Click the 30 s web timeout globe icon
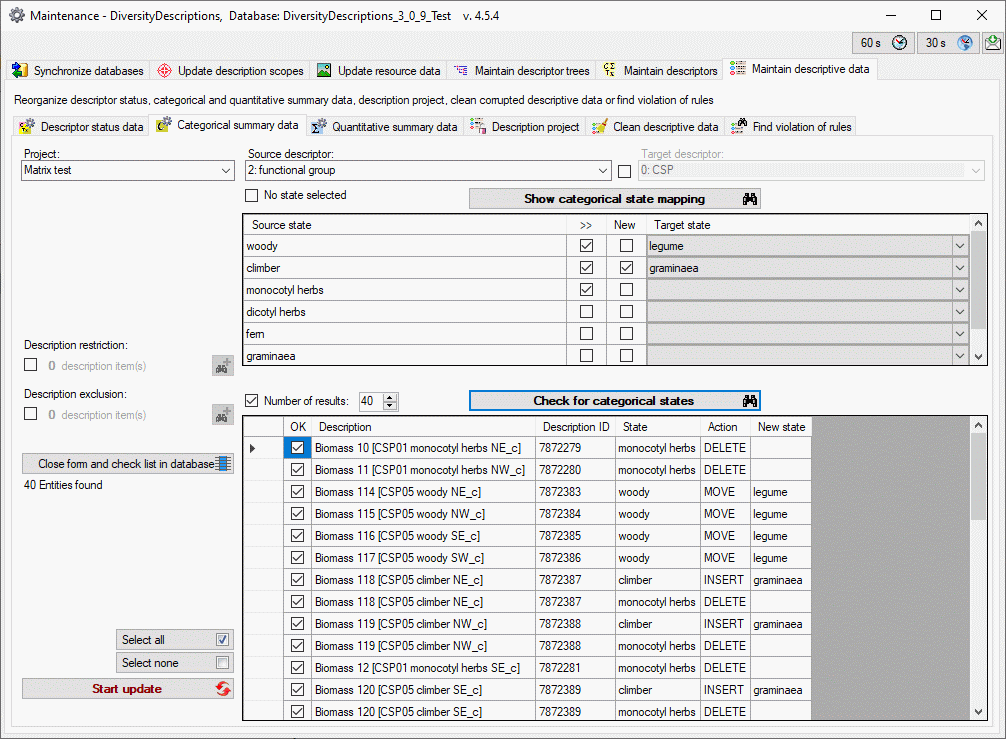Screen dimensions: 1006x739 (964, 43)
